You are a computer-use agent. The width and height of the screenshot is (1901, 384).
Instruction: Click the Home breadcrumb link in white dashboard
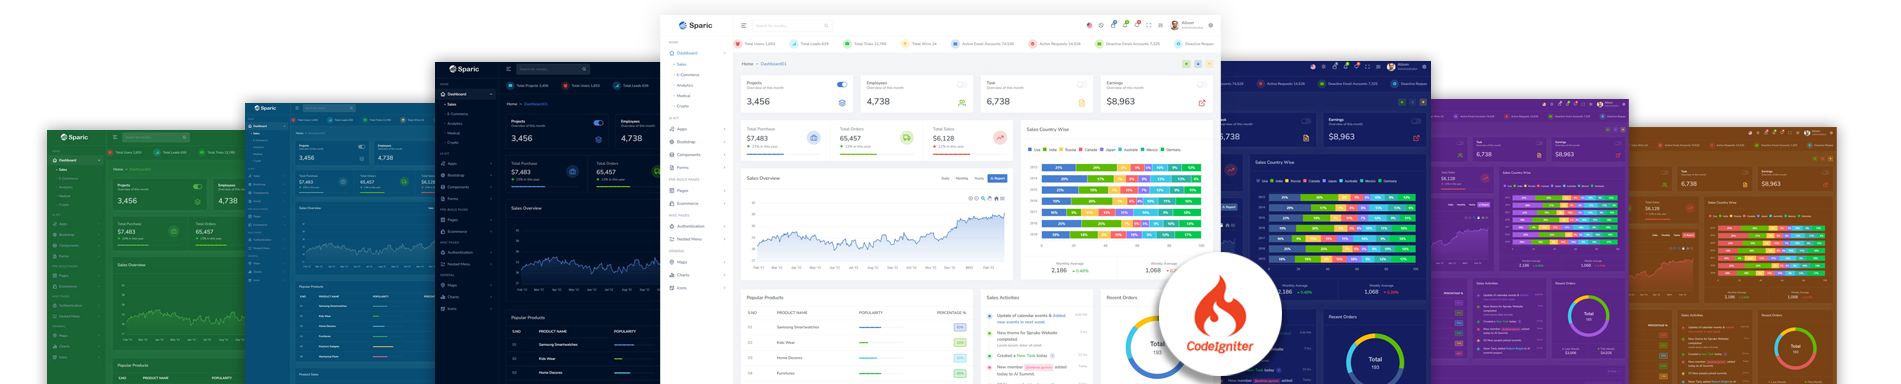click(747, 63)
